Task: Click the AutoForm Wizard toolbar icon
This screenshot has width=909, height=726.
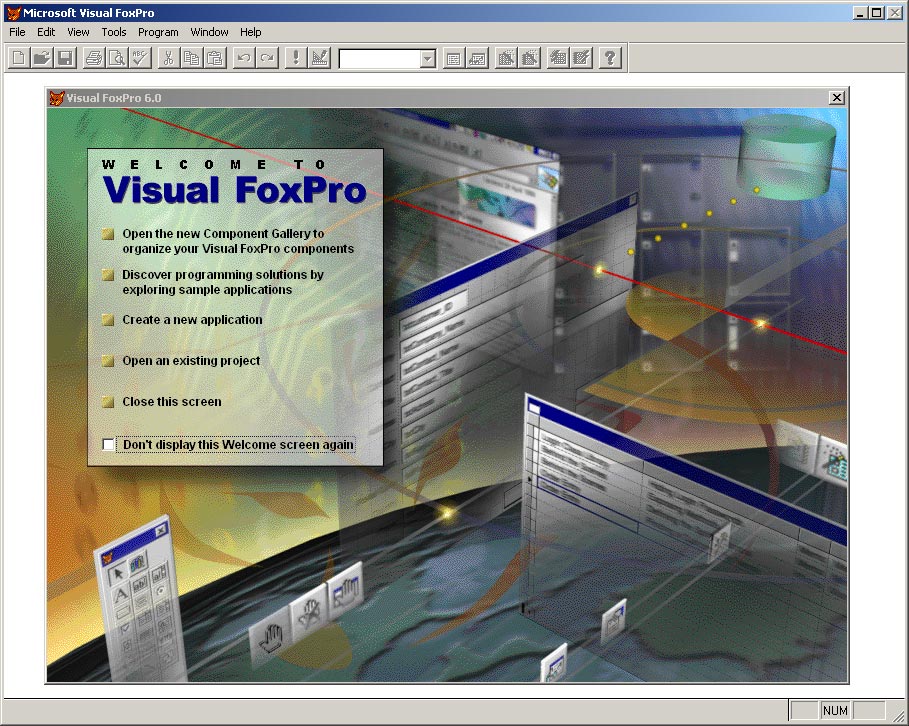Action: [558, 58]
